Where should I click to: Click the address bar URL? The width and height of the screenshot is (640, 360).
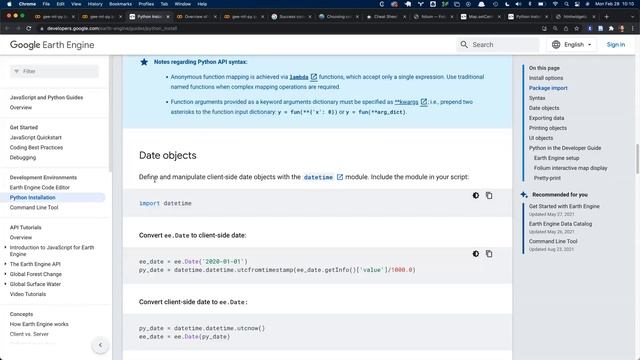tap(111, 29)
